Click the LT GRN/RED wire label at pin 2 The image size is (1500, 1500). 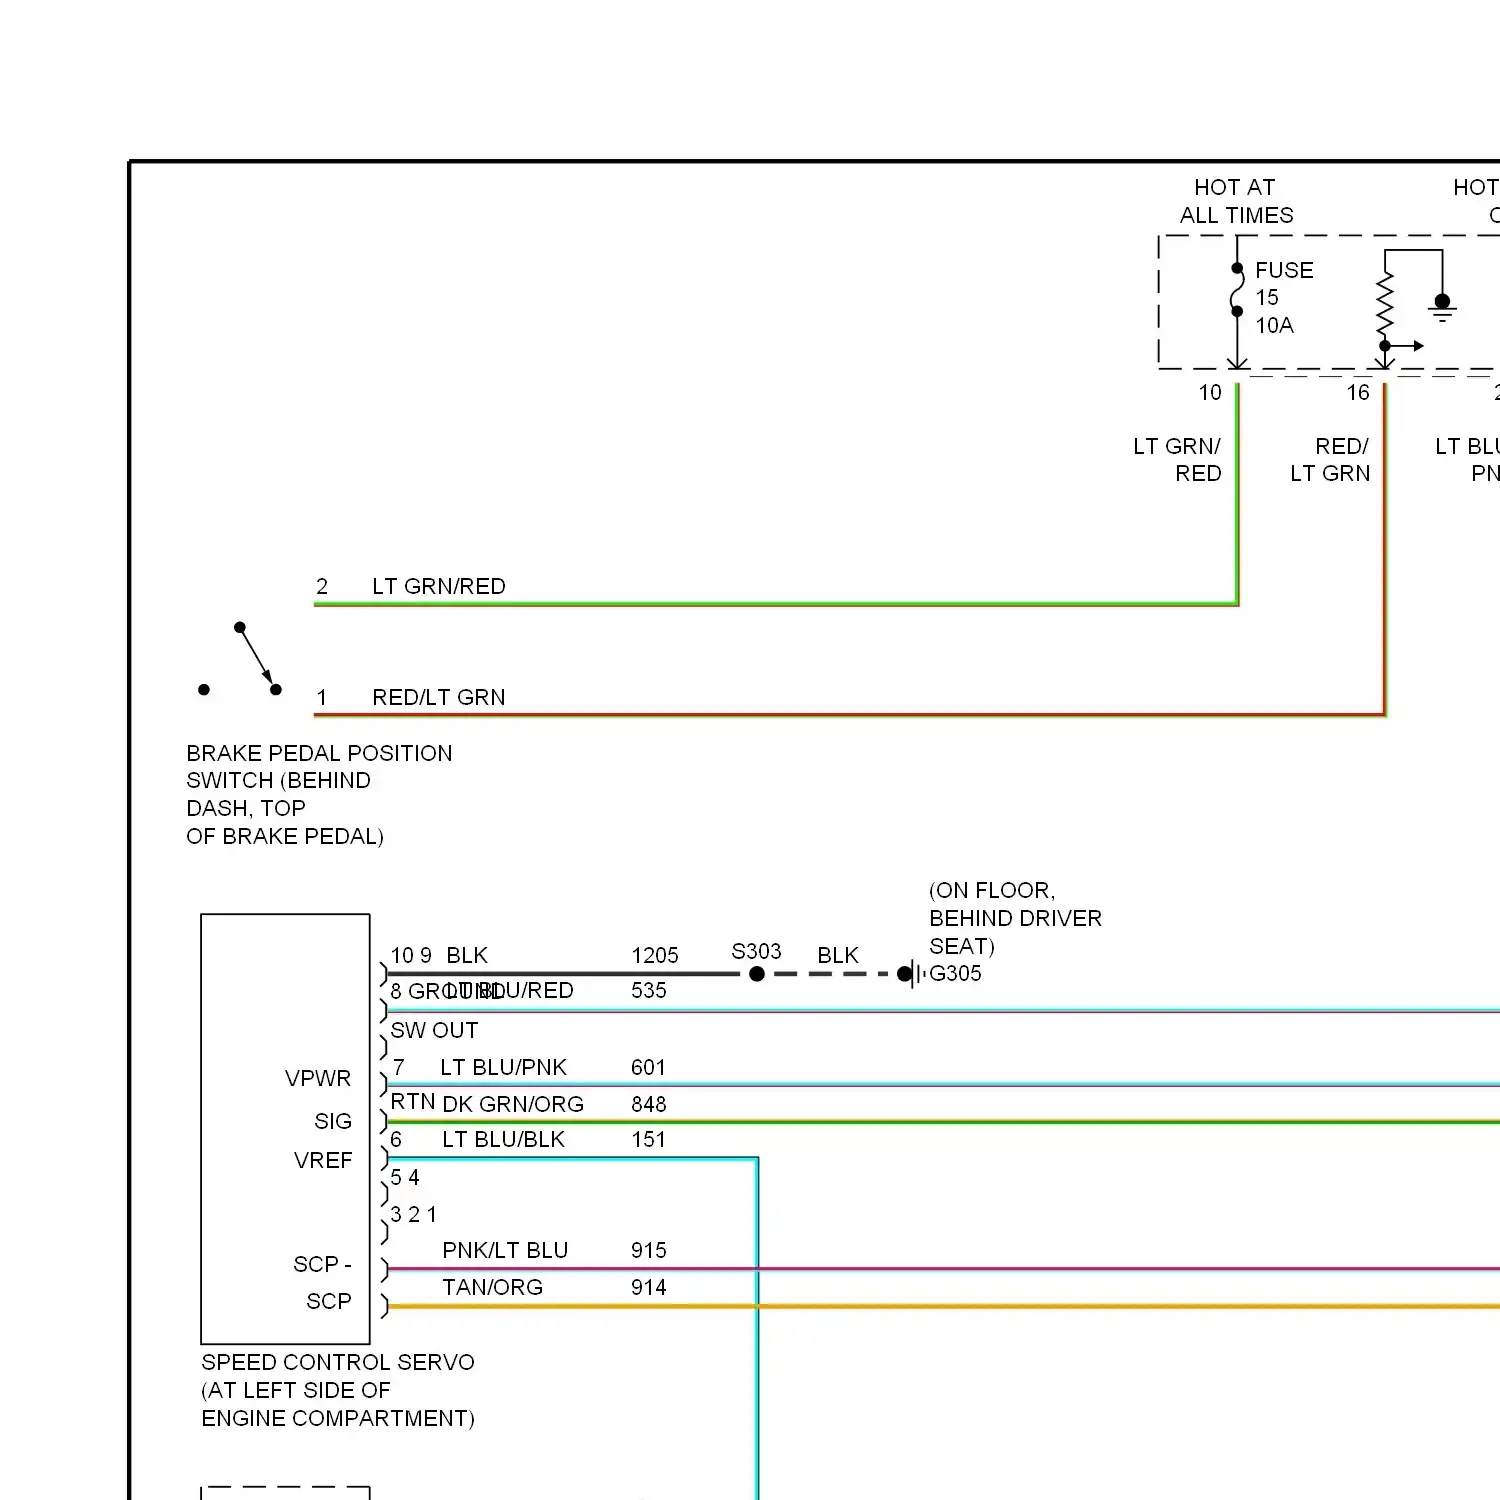point(439,587)
